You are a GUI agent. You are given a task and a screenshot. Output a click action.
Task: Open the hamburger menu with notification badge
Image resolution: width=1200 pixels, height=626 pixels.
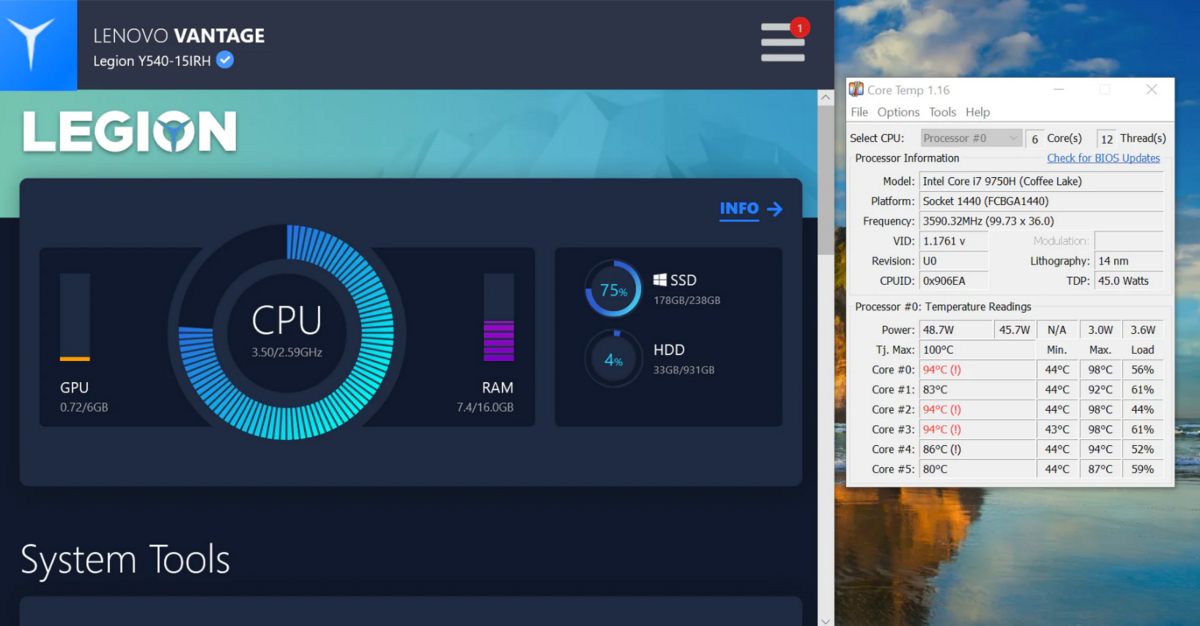[x=782, y=43]
